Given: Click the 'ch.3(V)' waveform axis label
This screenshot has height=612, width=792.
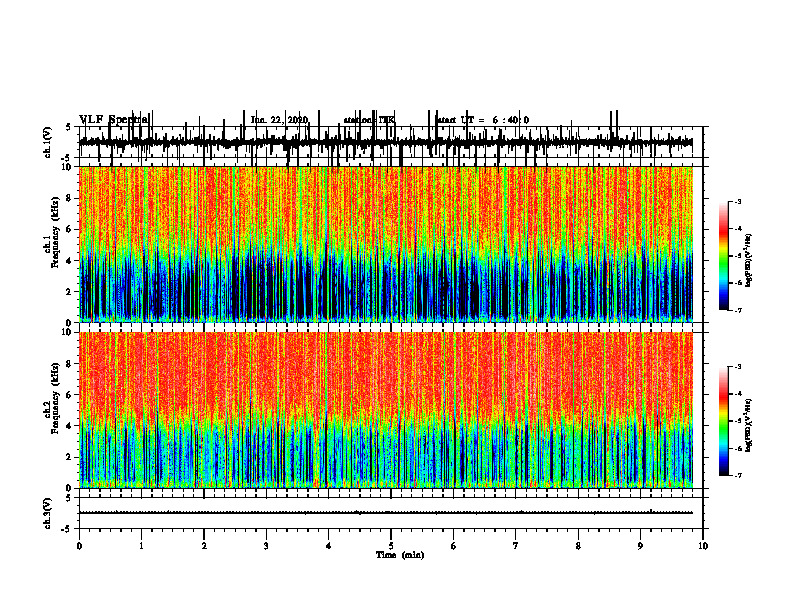Looking at the screenshot, I should (48, 513).
